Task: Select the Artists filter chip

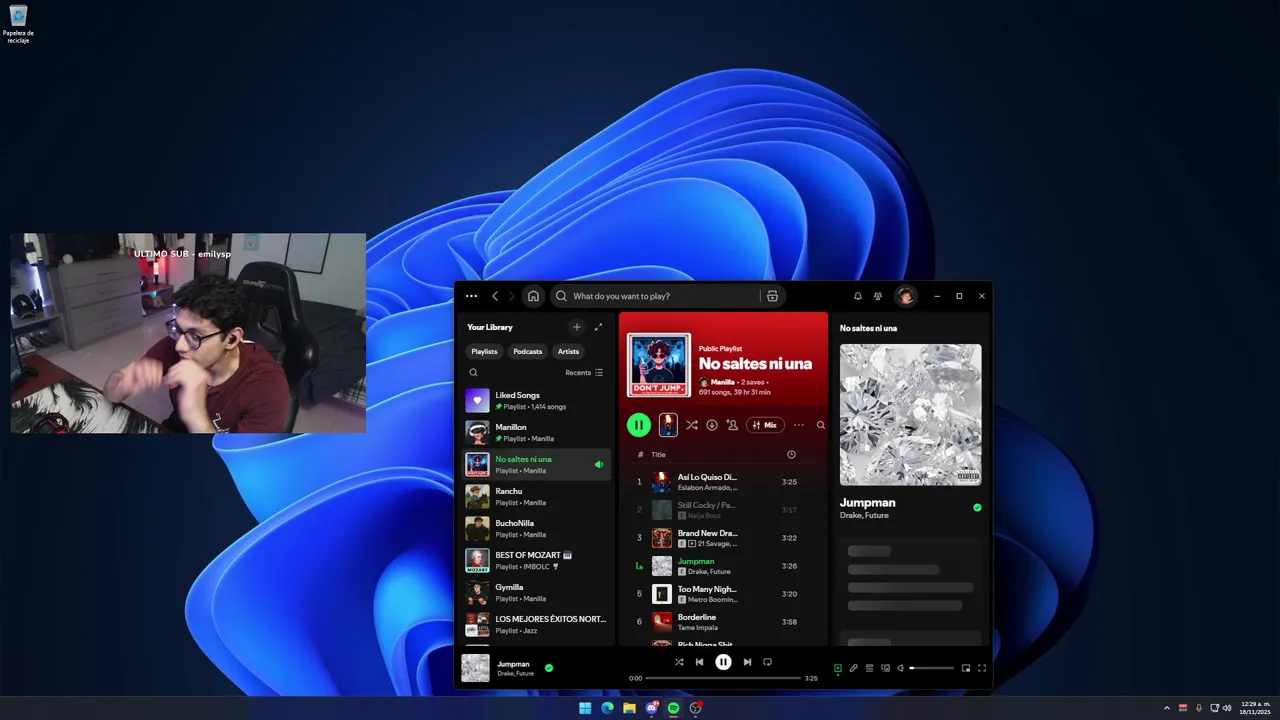Action: (x=568, y=351)
